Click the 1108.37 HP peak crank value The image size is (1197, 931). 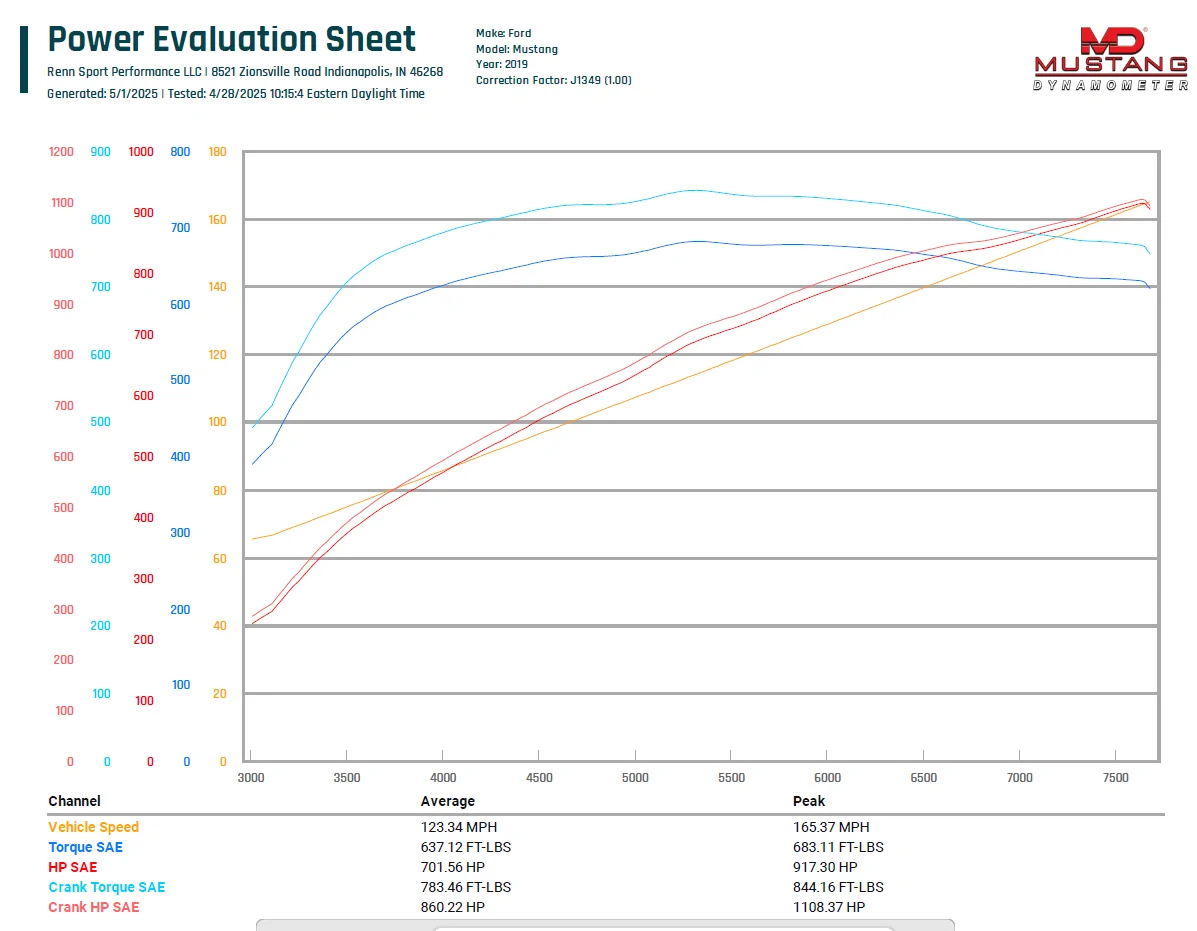829,907
